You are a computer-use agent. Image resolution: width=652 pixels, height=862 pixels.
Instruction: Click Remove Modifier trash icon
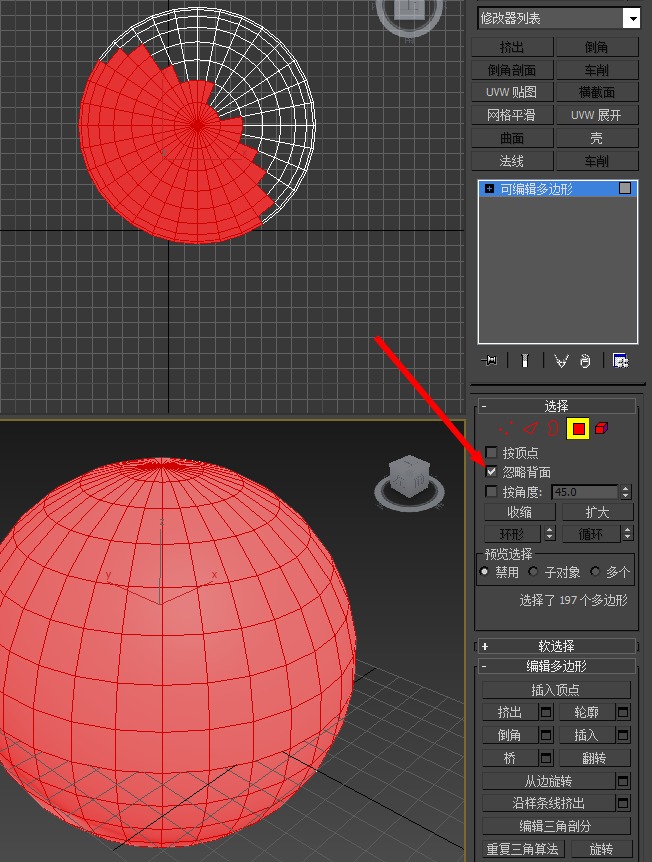click(585, 361)
